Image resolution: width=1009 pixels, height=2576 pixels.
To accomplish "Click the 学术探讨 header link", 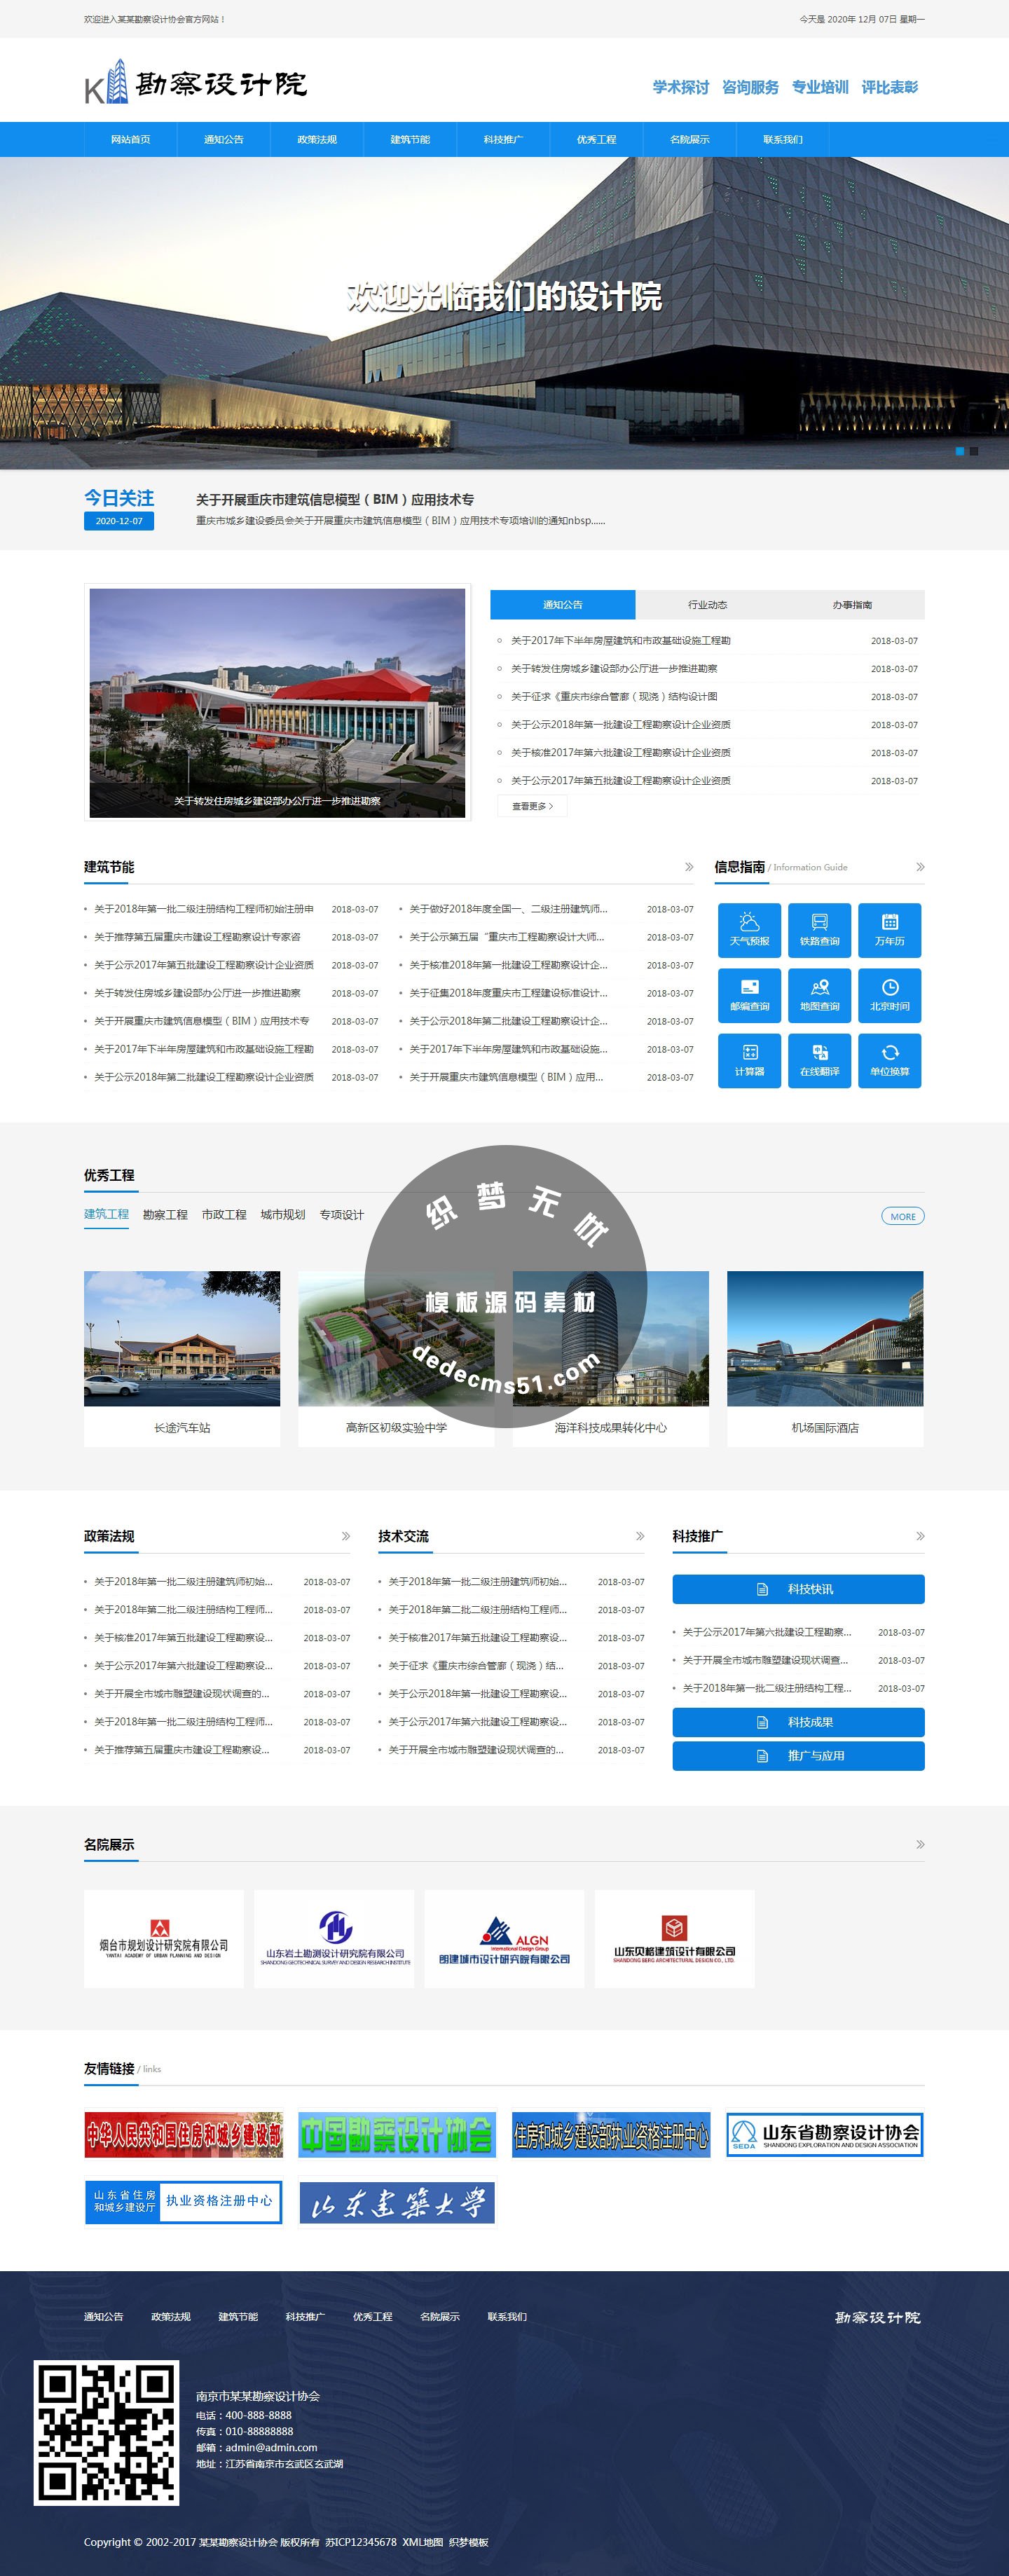I will [x=681, y=87].
